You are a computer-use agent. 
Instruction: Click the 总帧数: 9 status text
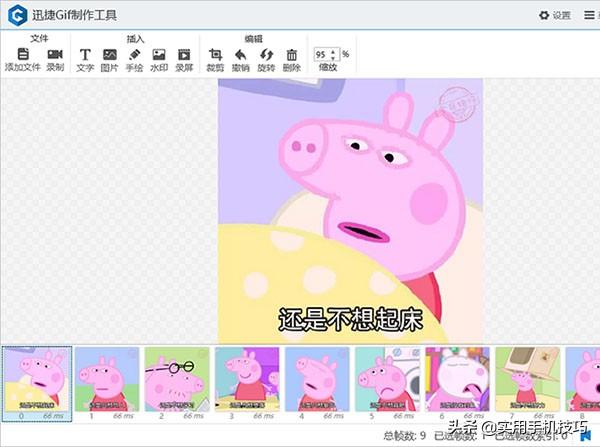pos(405,436)
